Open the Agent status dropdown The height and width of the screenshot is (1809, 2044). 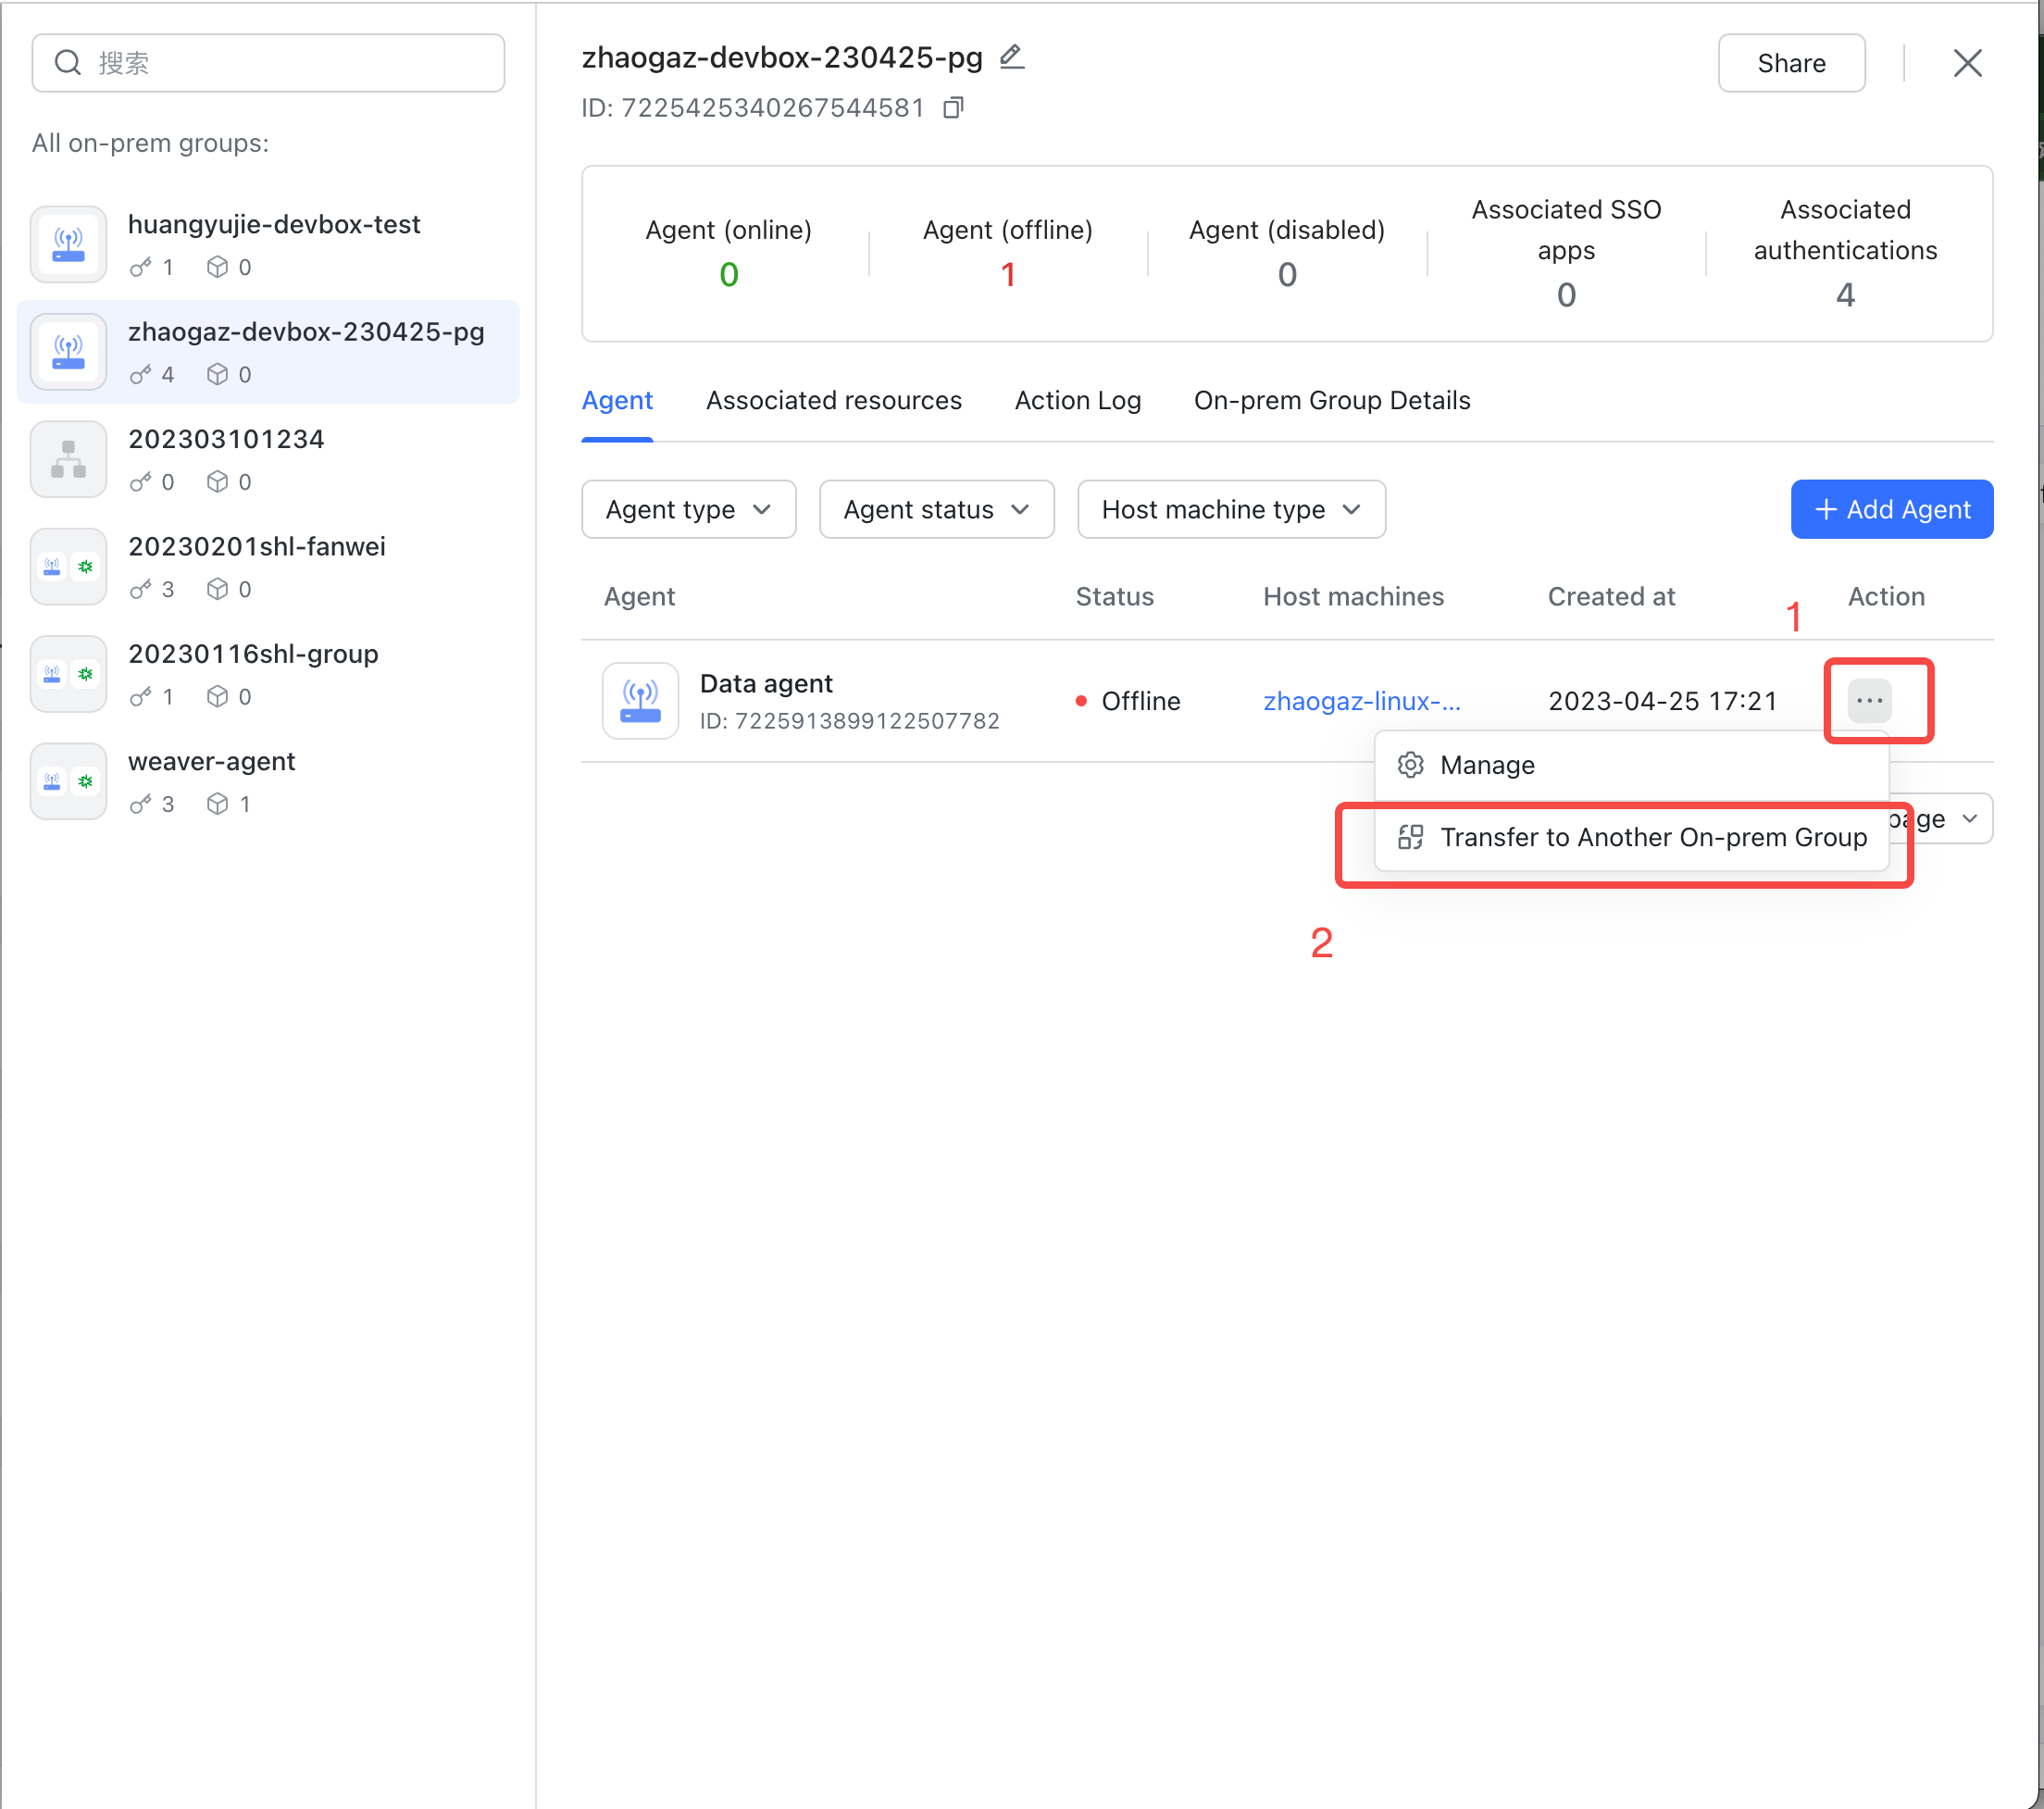pos(936,509)
